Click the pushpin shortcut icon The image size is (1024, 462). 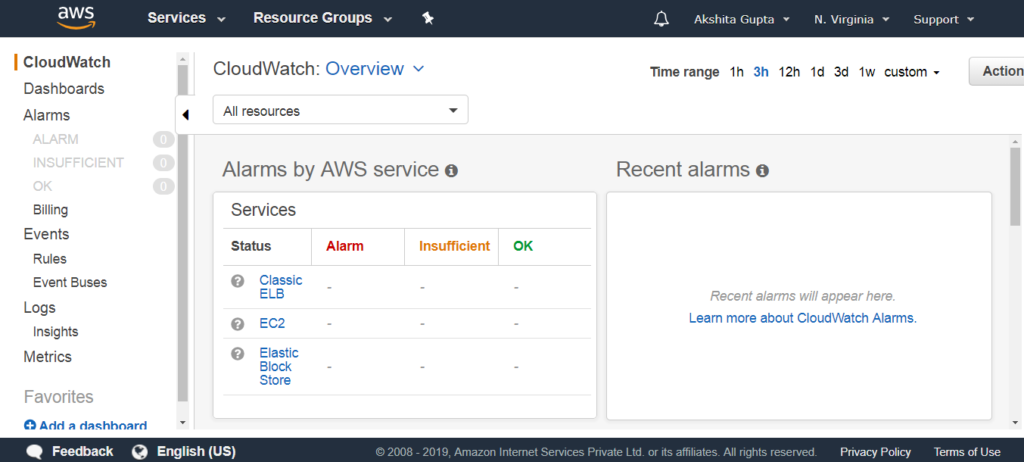pos(428,18)
